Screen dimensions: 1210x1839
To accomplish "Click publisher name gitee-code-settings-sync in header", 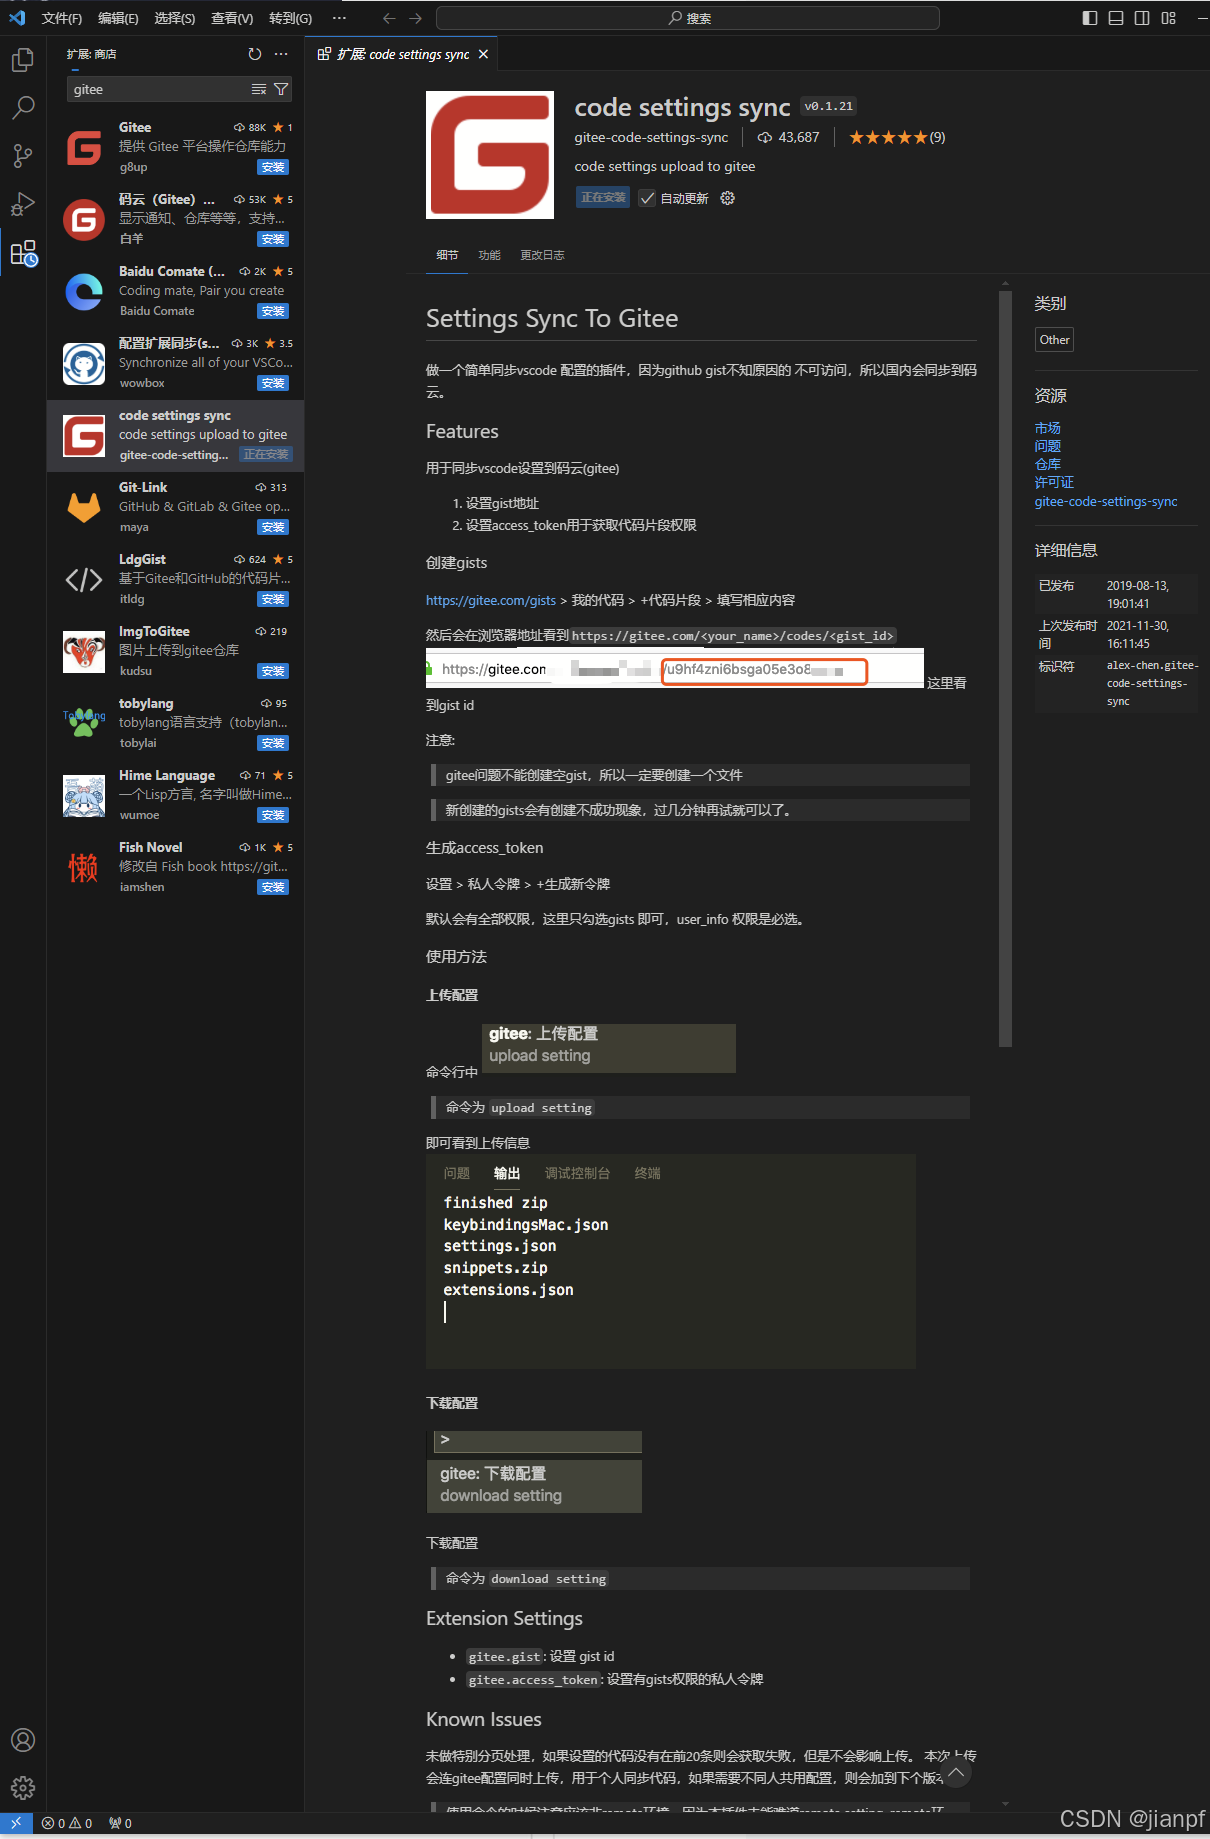I will tap(651, 137).
